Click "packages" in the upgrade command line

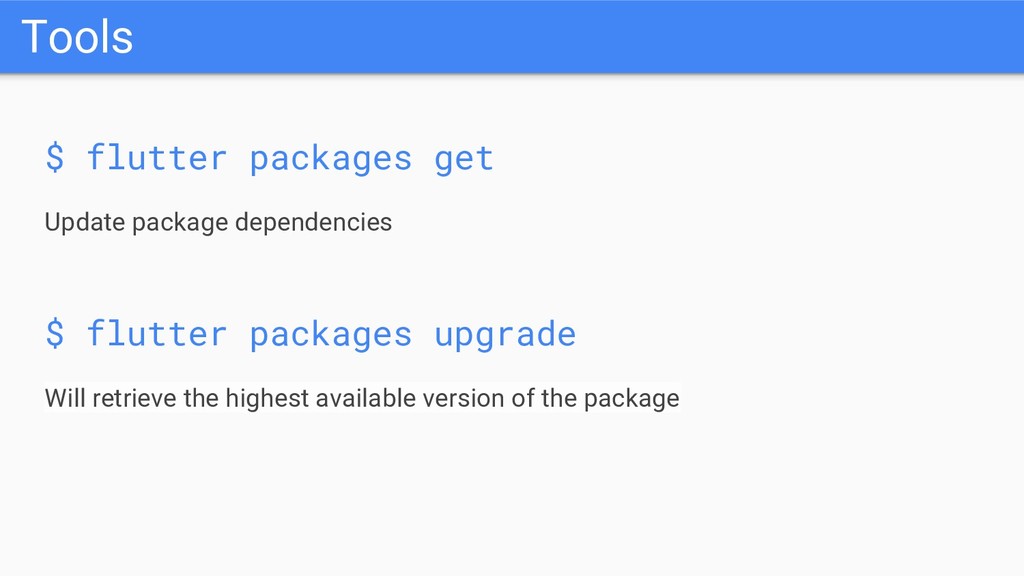(330, 336)
